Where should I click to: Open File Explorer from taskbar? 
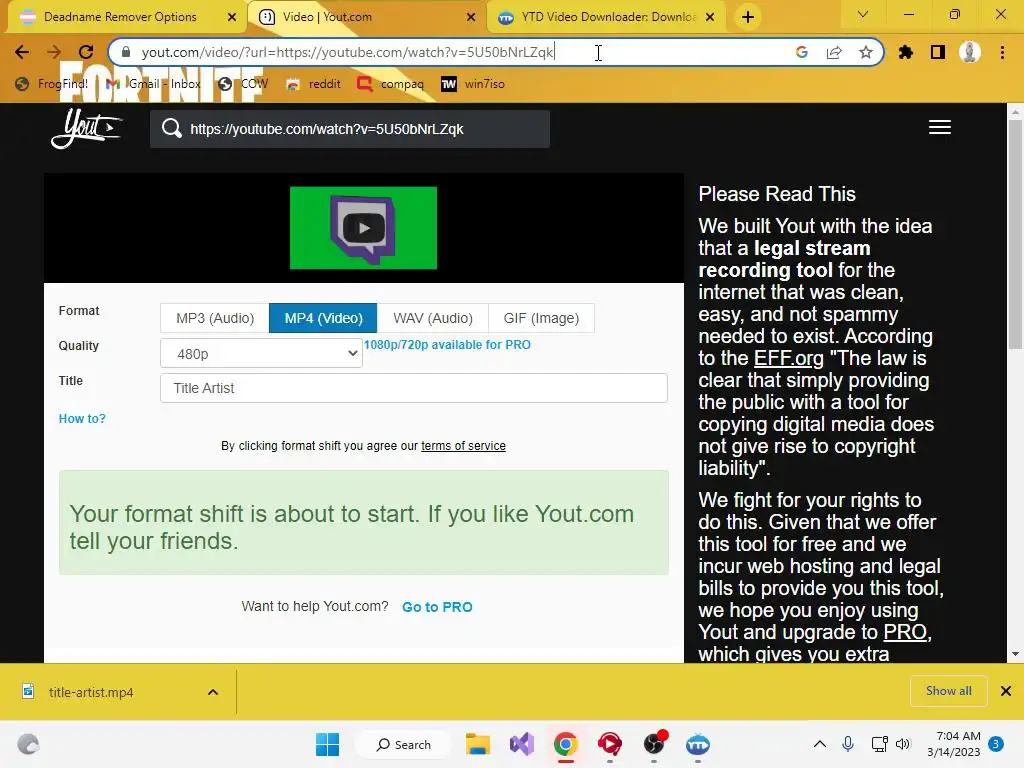[477, 744]
